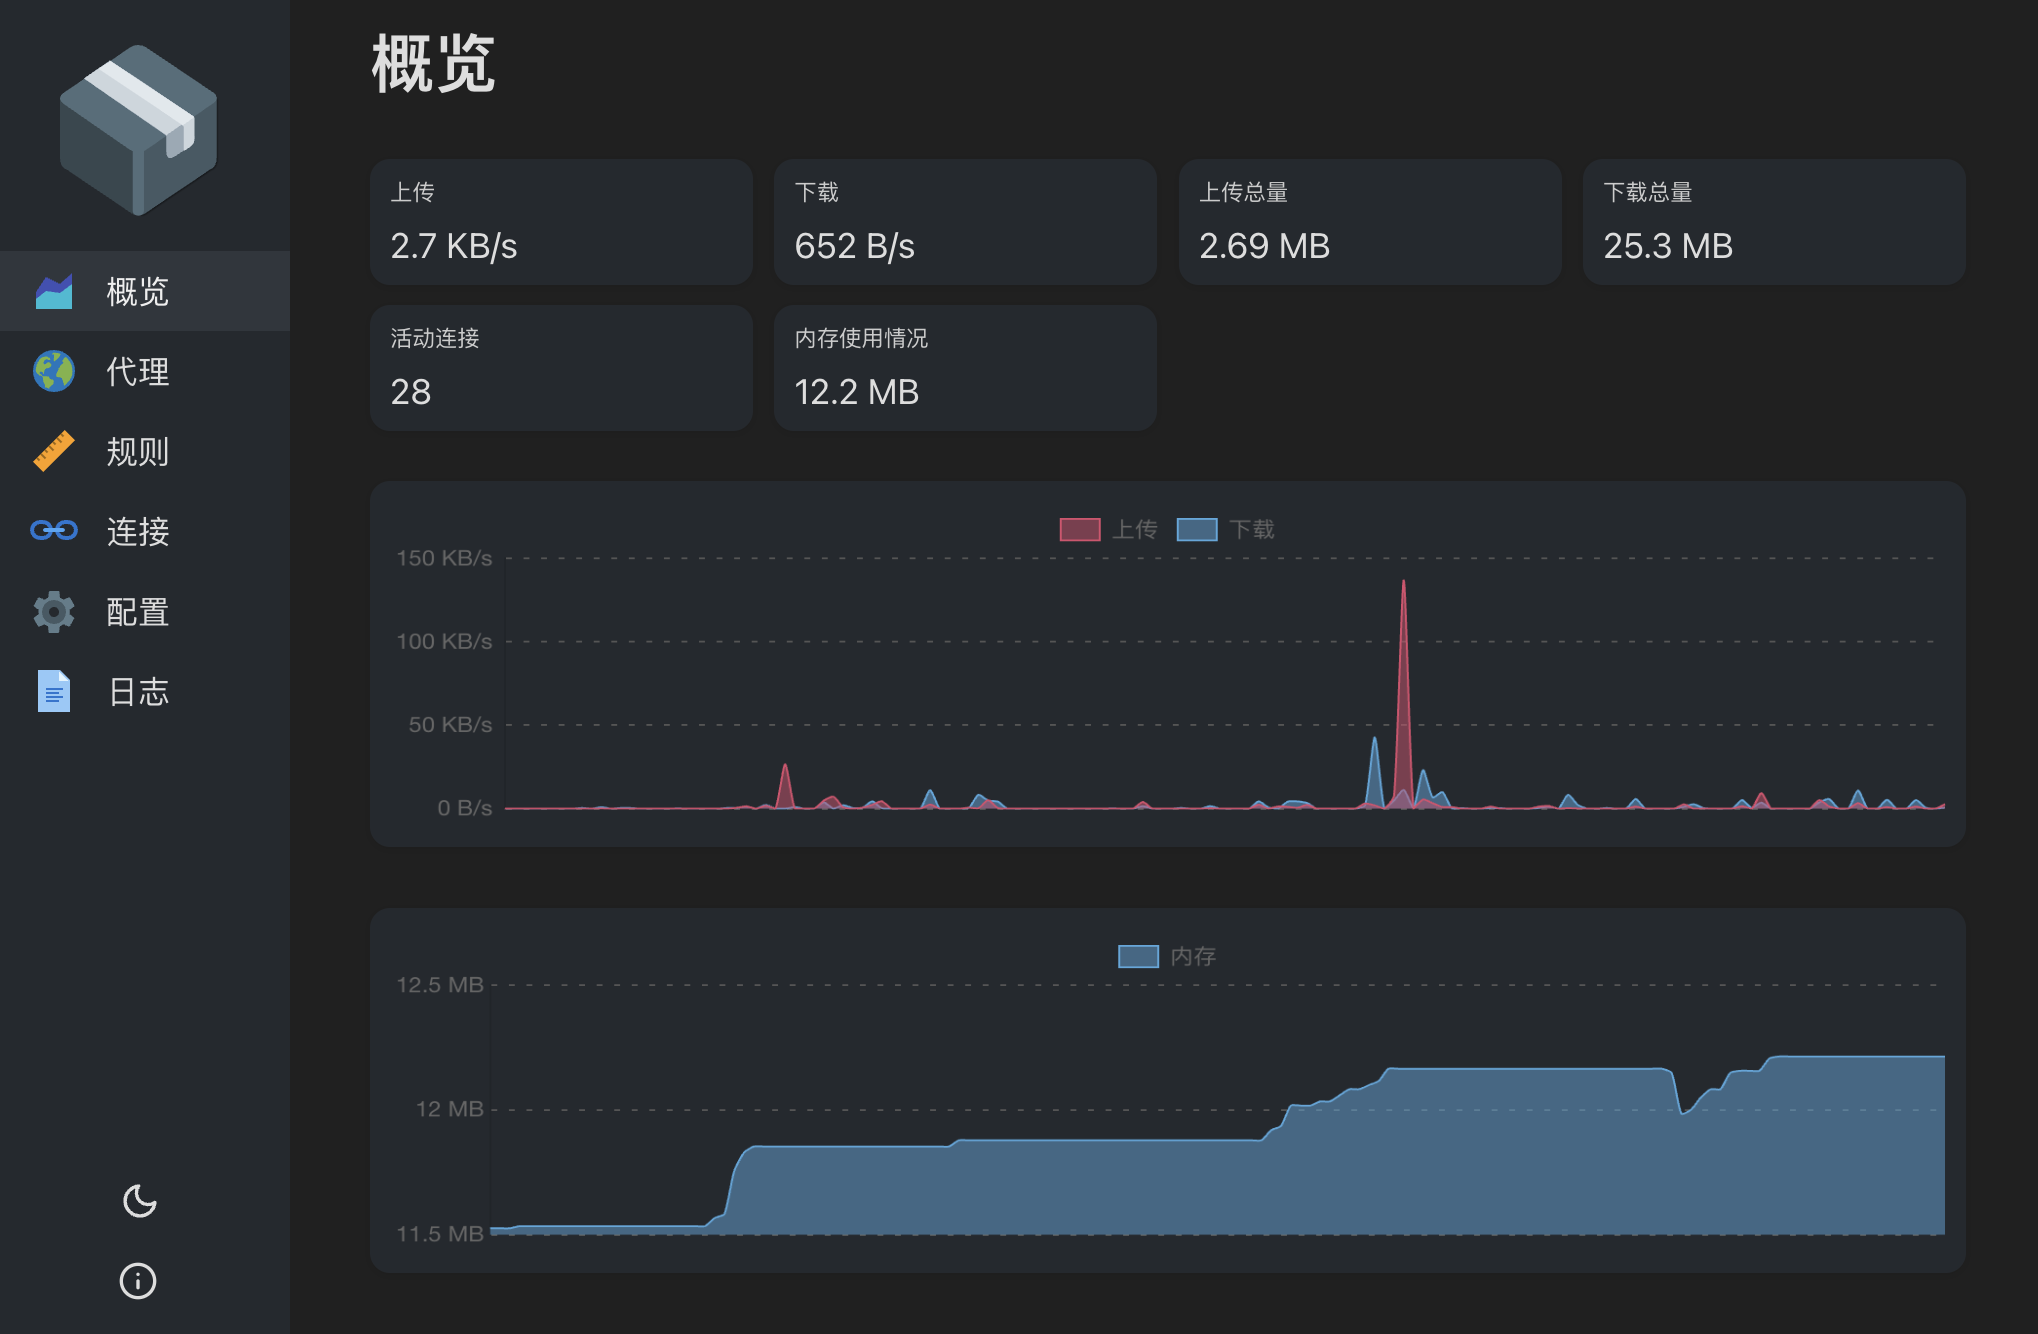Toggle the 内存 legend on the memory chart

1138,956
